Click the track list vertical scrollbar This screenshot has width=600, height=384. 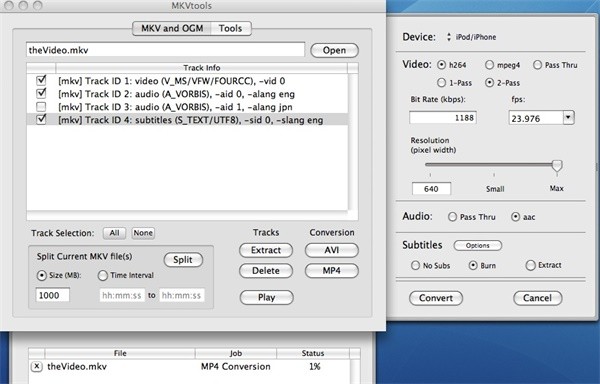click(353, 142)
